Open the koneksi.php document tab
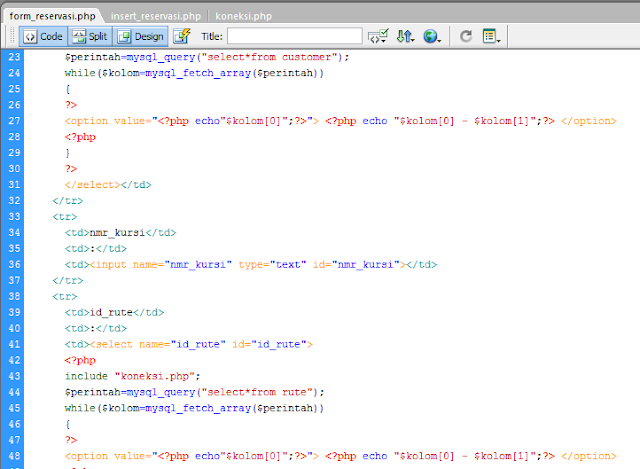This screenshot has width=640, height=469. click(x=243, y=16)
